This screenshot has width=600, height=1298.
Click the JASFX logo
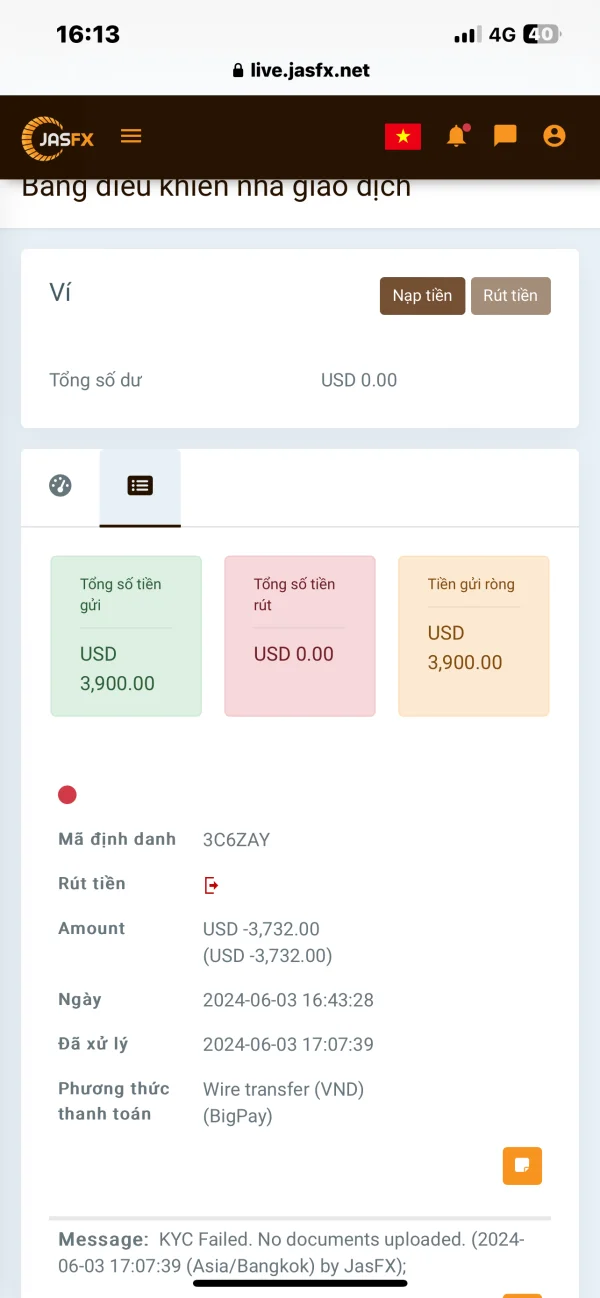pos(58,138)
